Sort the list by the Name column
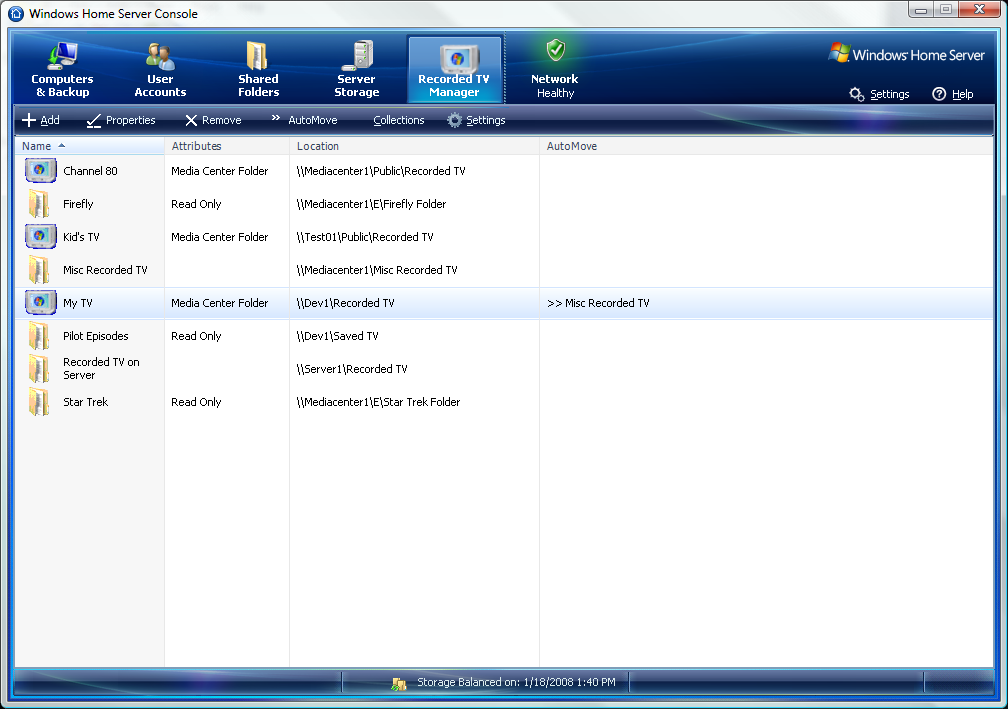The image size is (1008, 709). [x=90, y=147]
